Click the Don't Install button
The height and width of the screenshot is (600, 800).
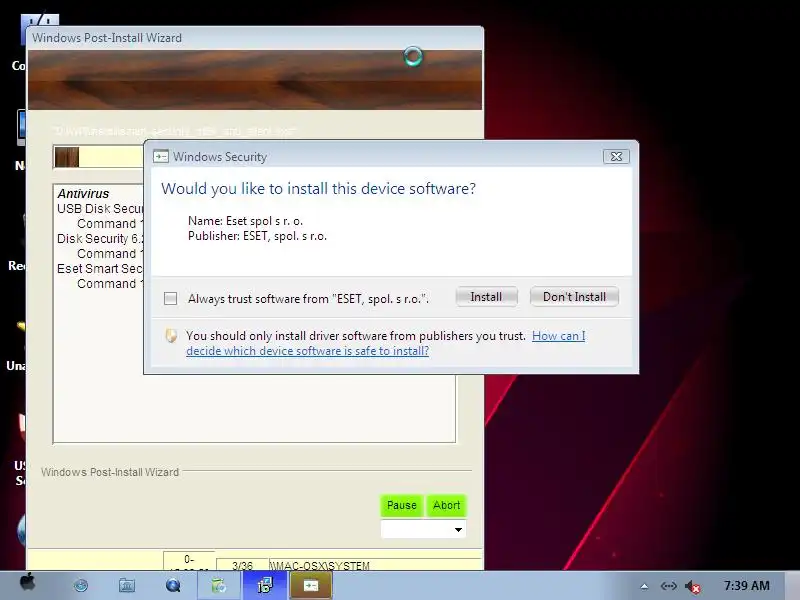point(574,296)
